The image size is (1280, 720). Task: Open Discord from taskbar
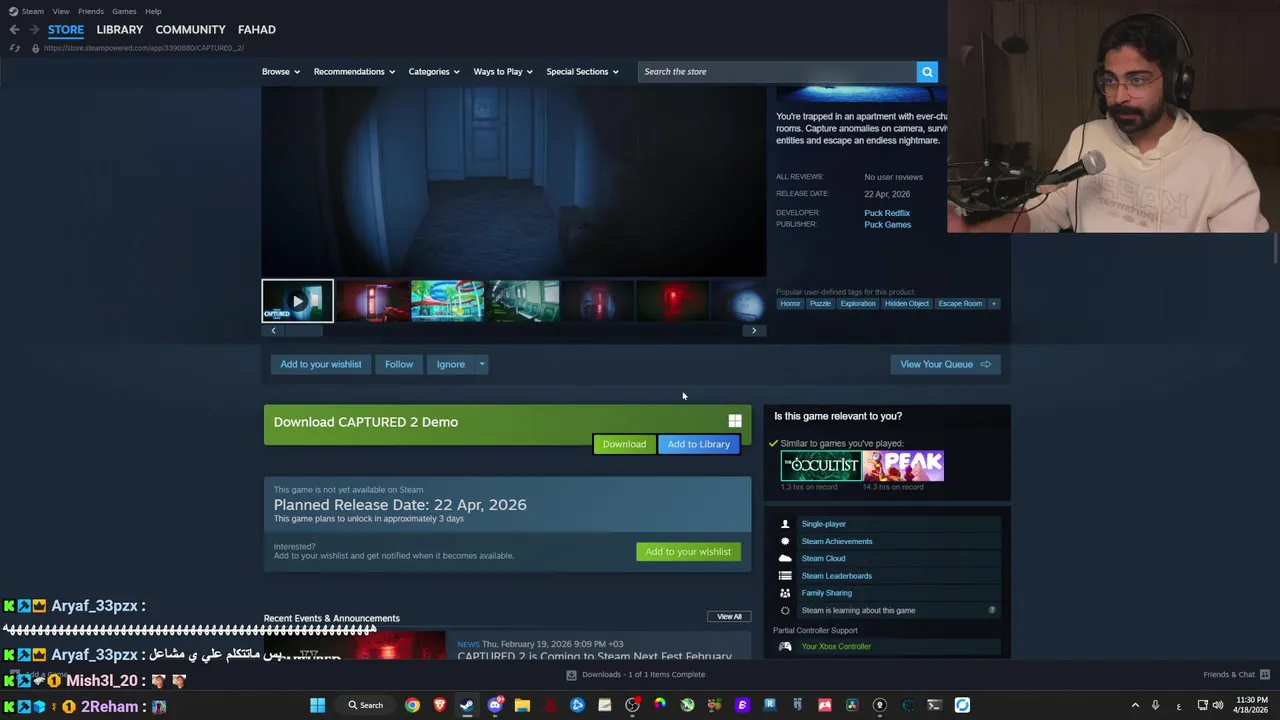[495, 705]
